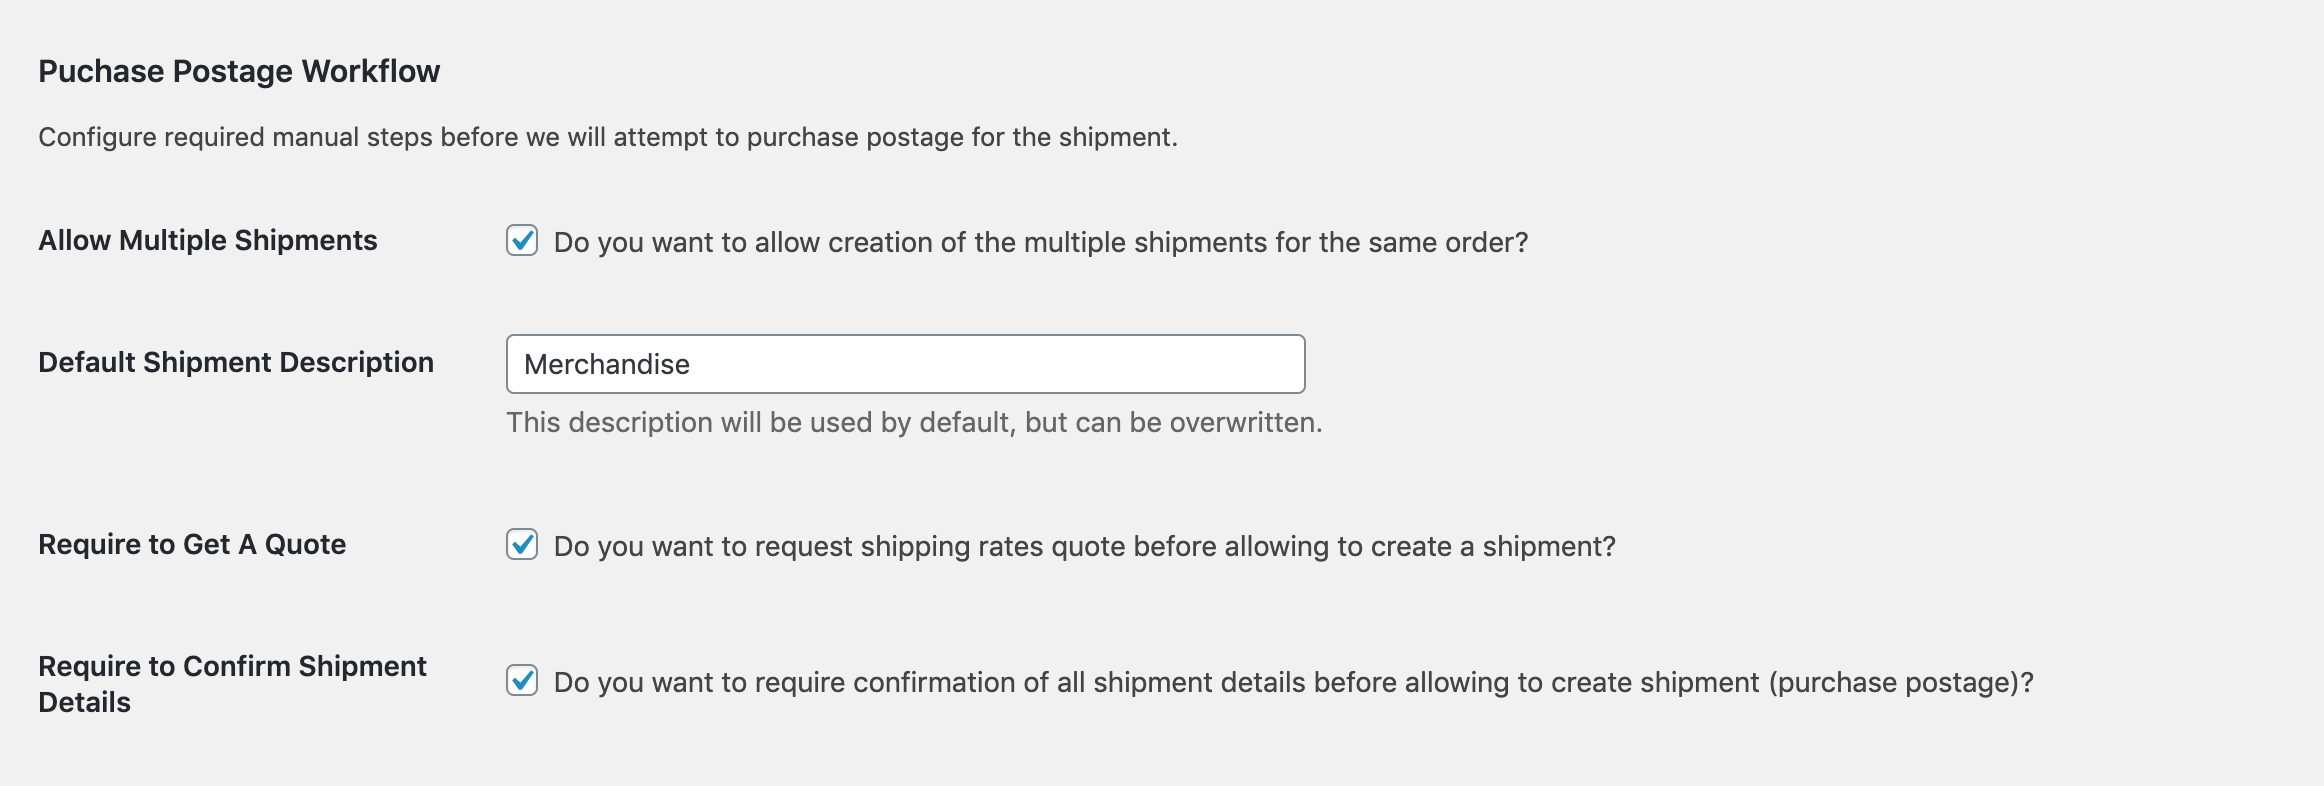Click the confirmation of shipment details question label

point(1160,683)
